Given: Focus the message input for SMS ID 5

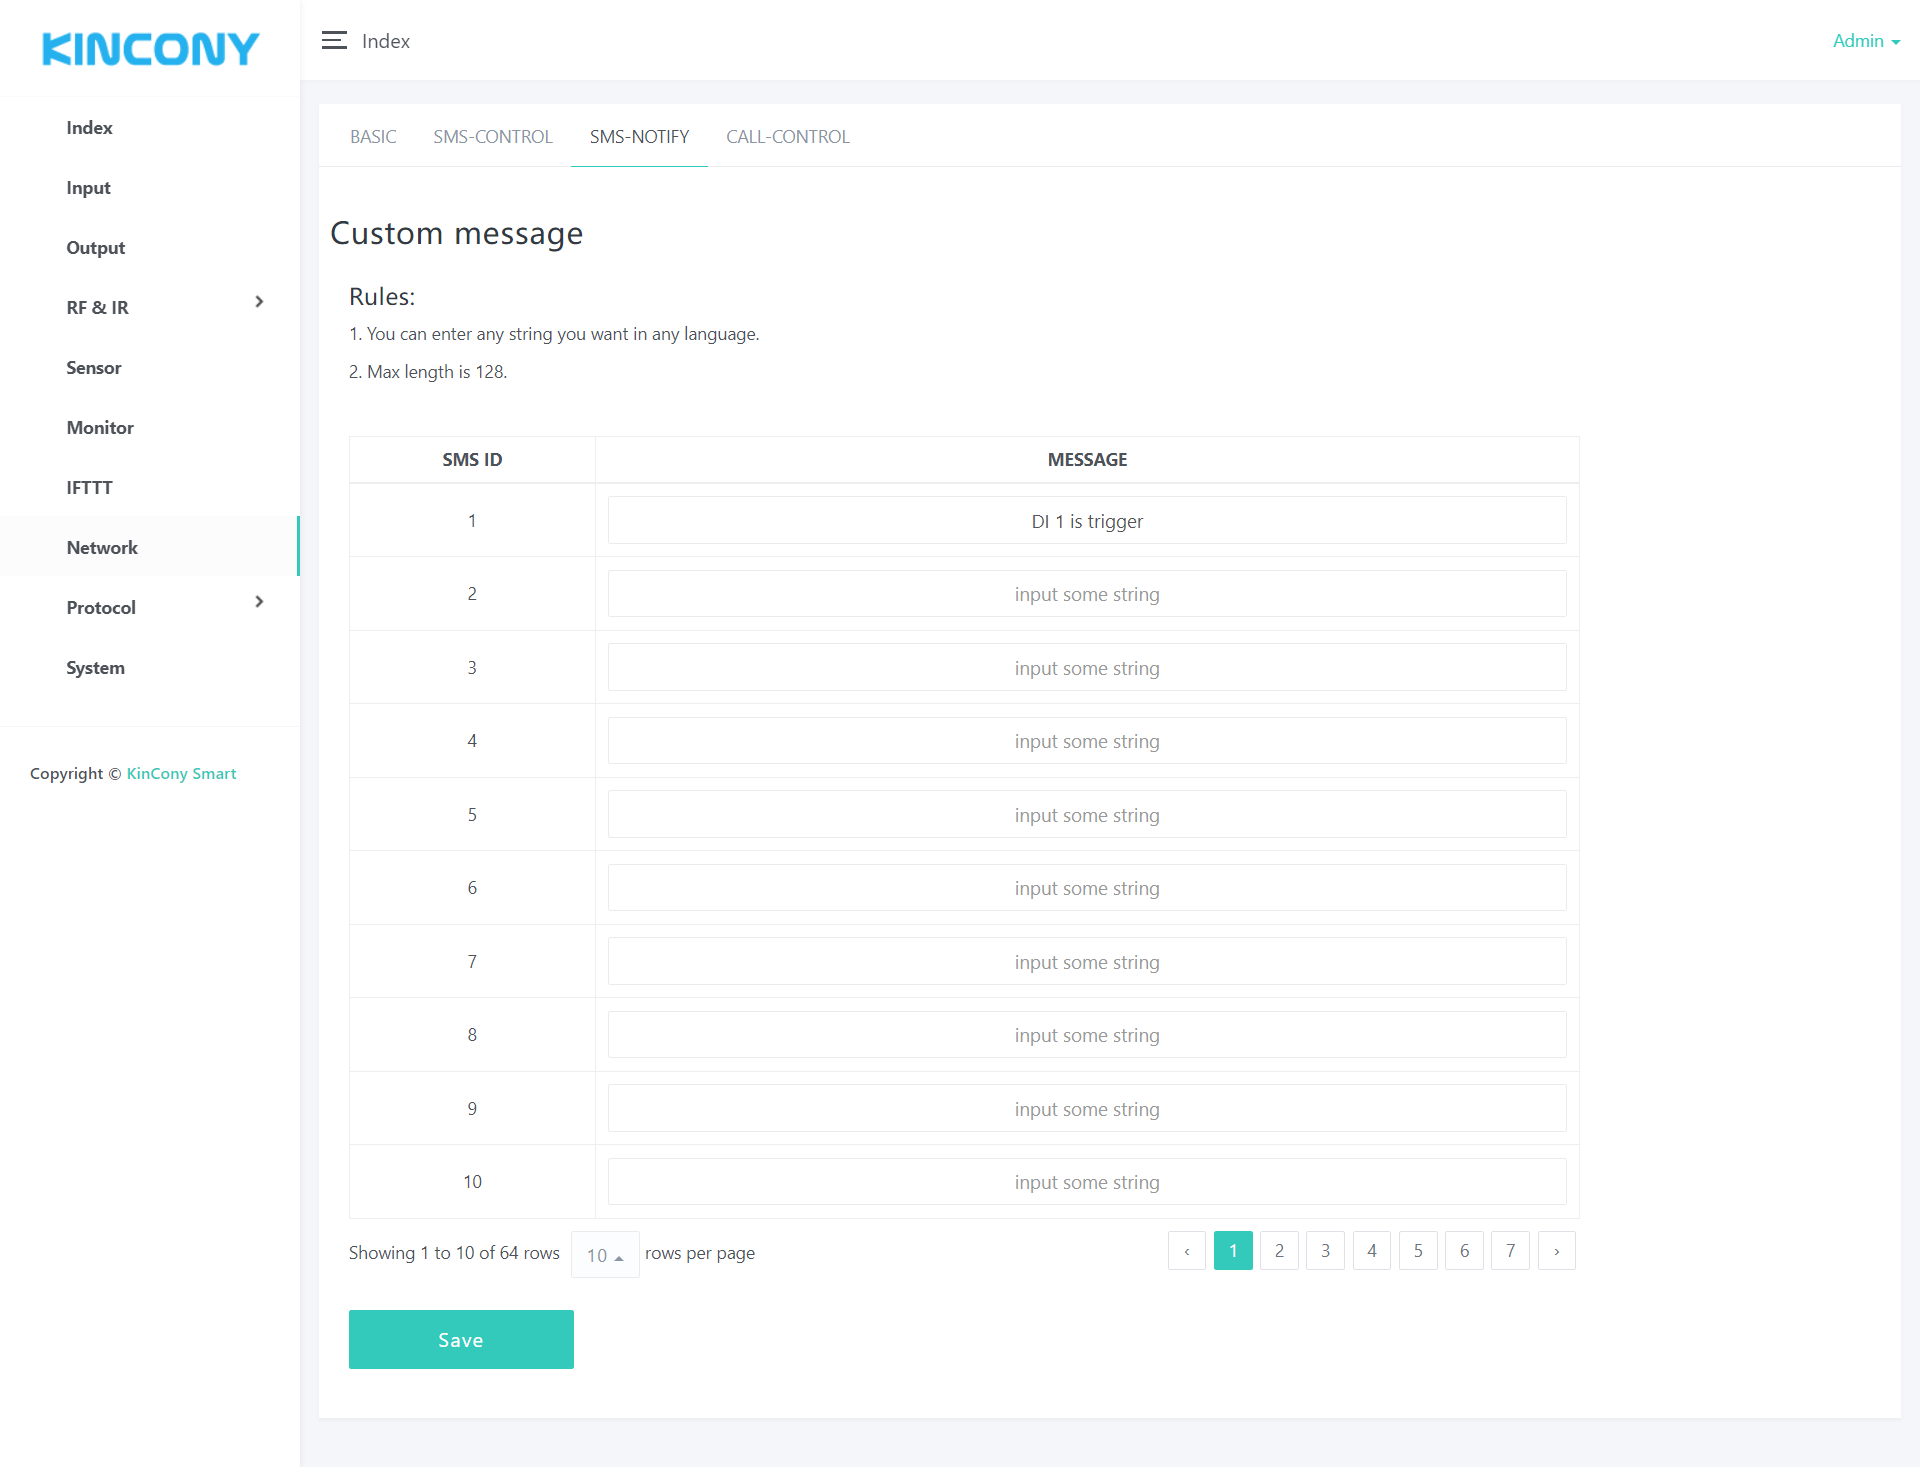Looking at the screenshot, I should [x=1086, y=815].
